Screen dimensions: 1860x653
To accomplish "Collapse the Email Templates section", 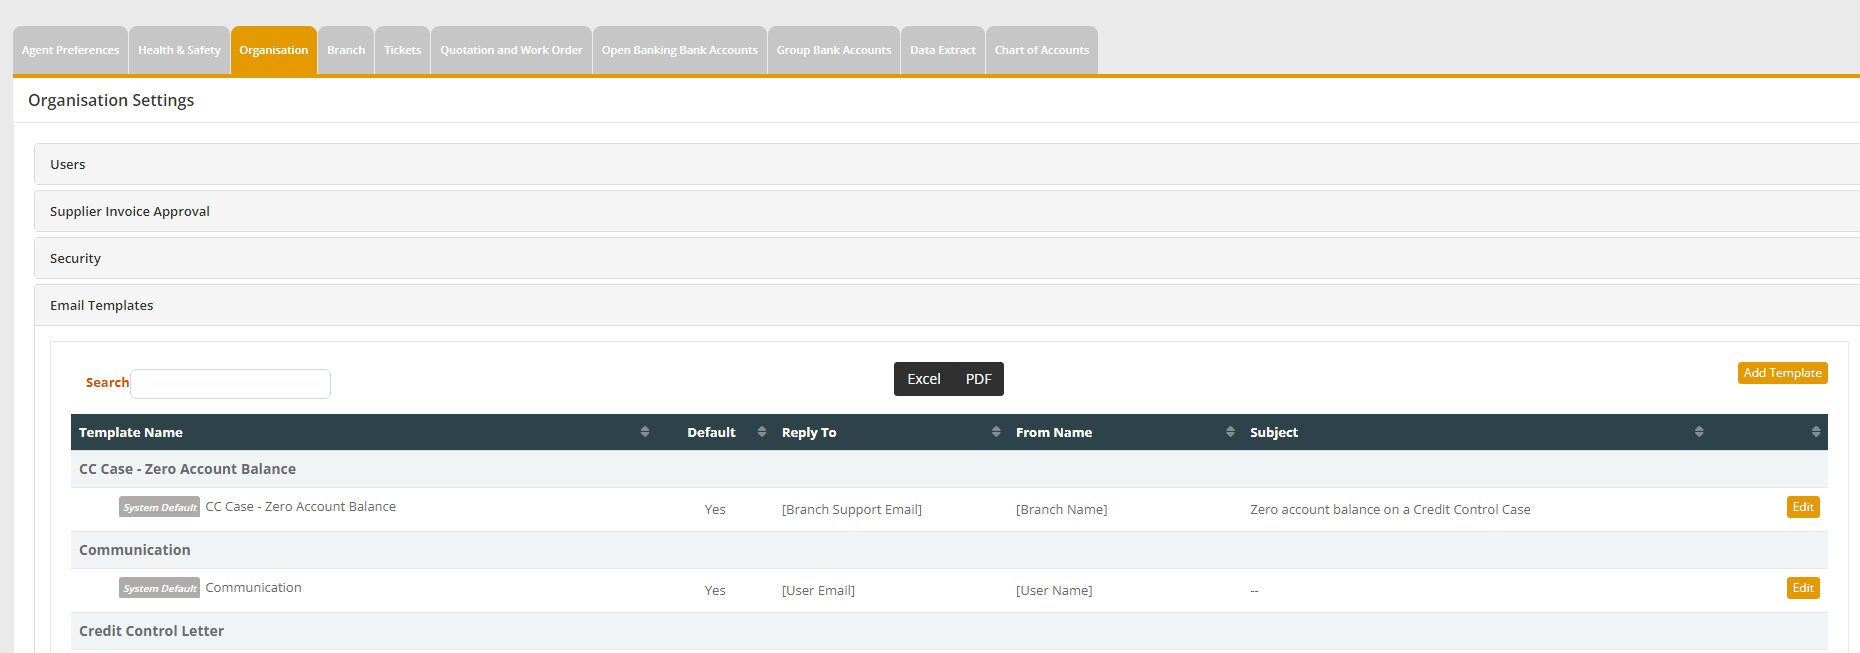I will coord(947,305).
